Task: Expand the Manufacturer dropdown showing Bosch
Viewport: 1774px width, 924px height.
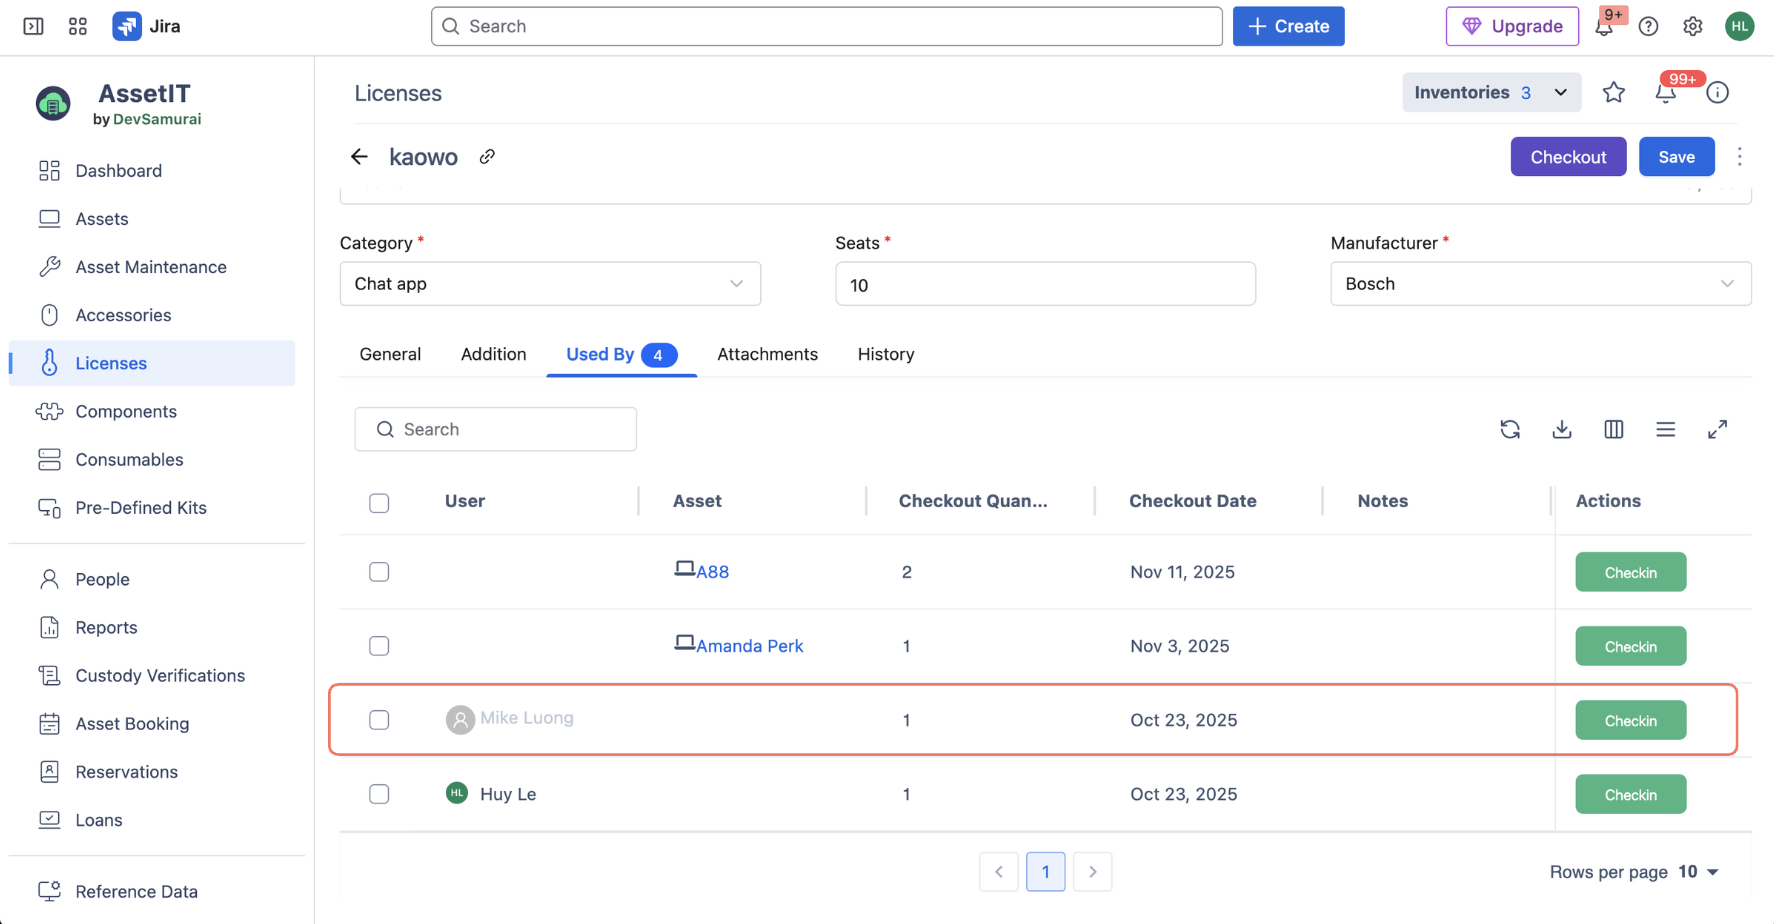Action: click(x=1540, y=284)
